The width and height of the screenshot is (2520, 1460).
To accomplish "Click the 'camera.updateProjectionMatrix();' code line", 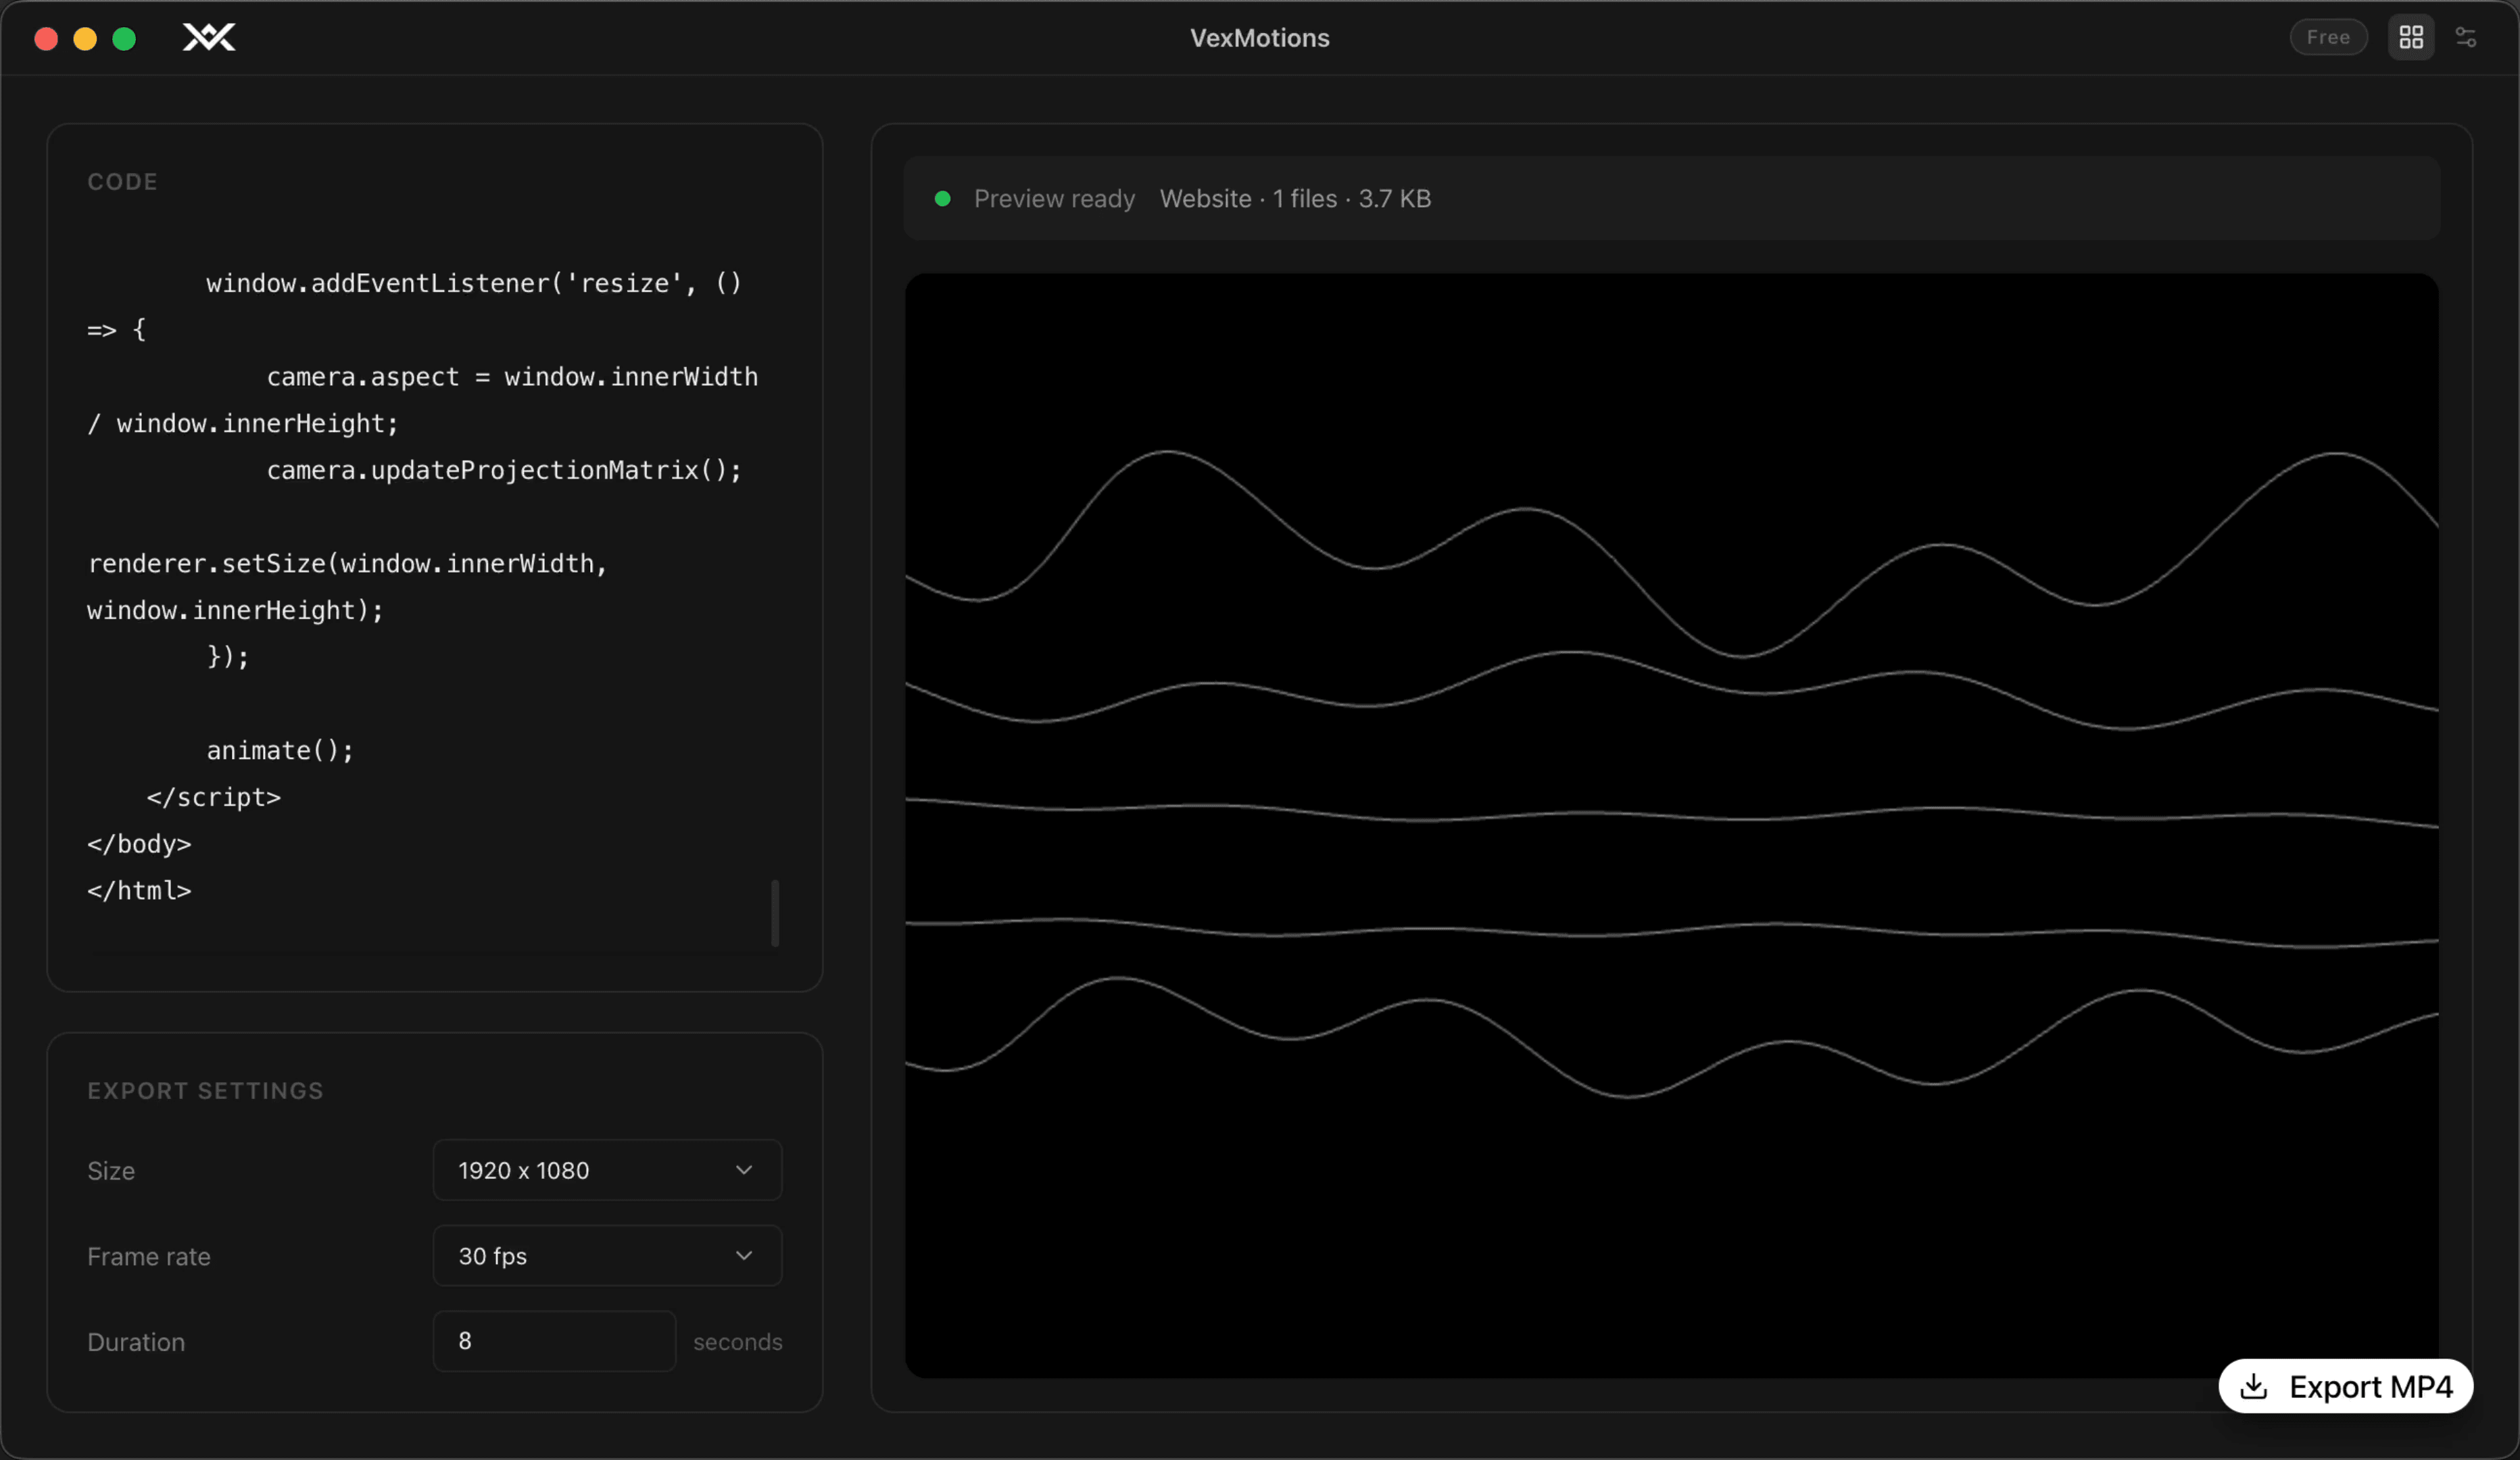I will 504,470.
